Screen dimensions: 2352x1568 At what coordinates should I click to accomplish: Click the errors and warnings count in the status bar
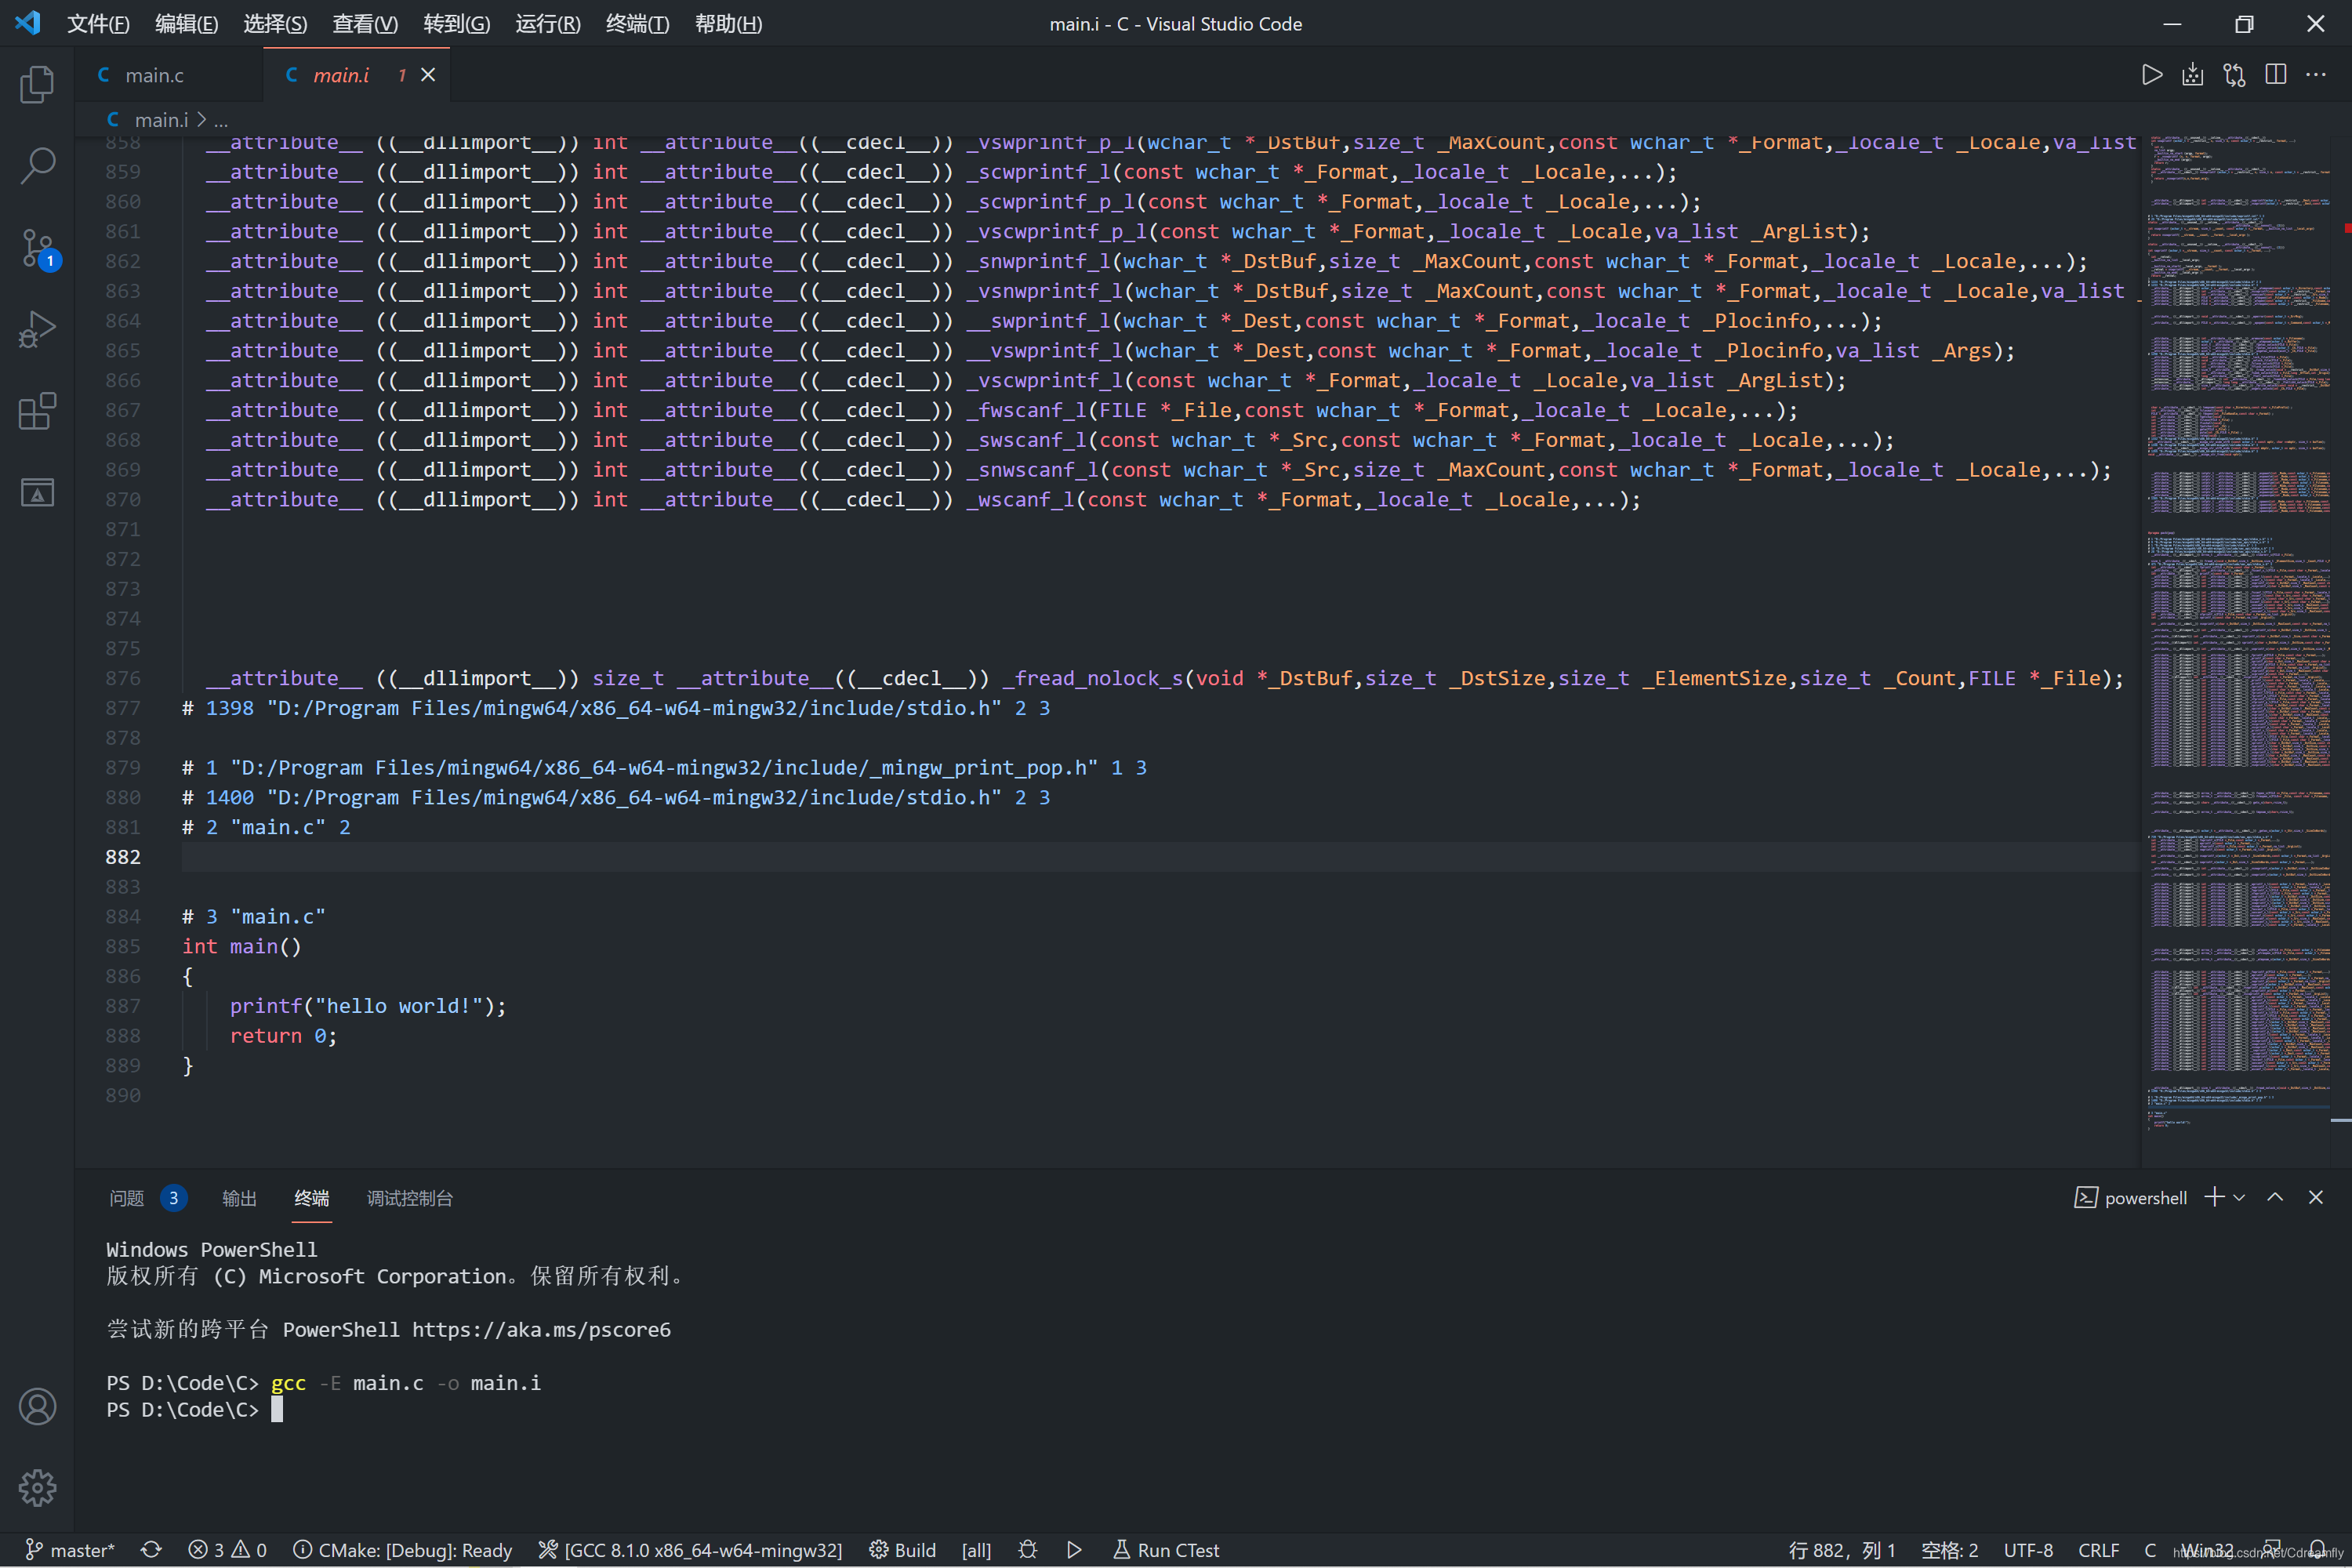coord(227,1549)
